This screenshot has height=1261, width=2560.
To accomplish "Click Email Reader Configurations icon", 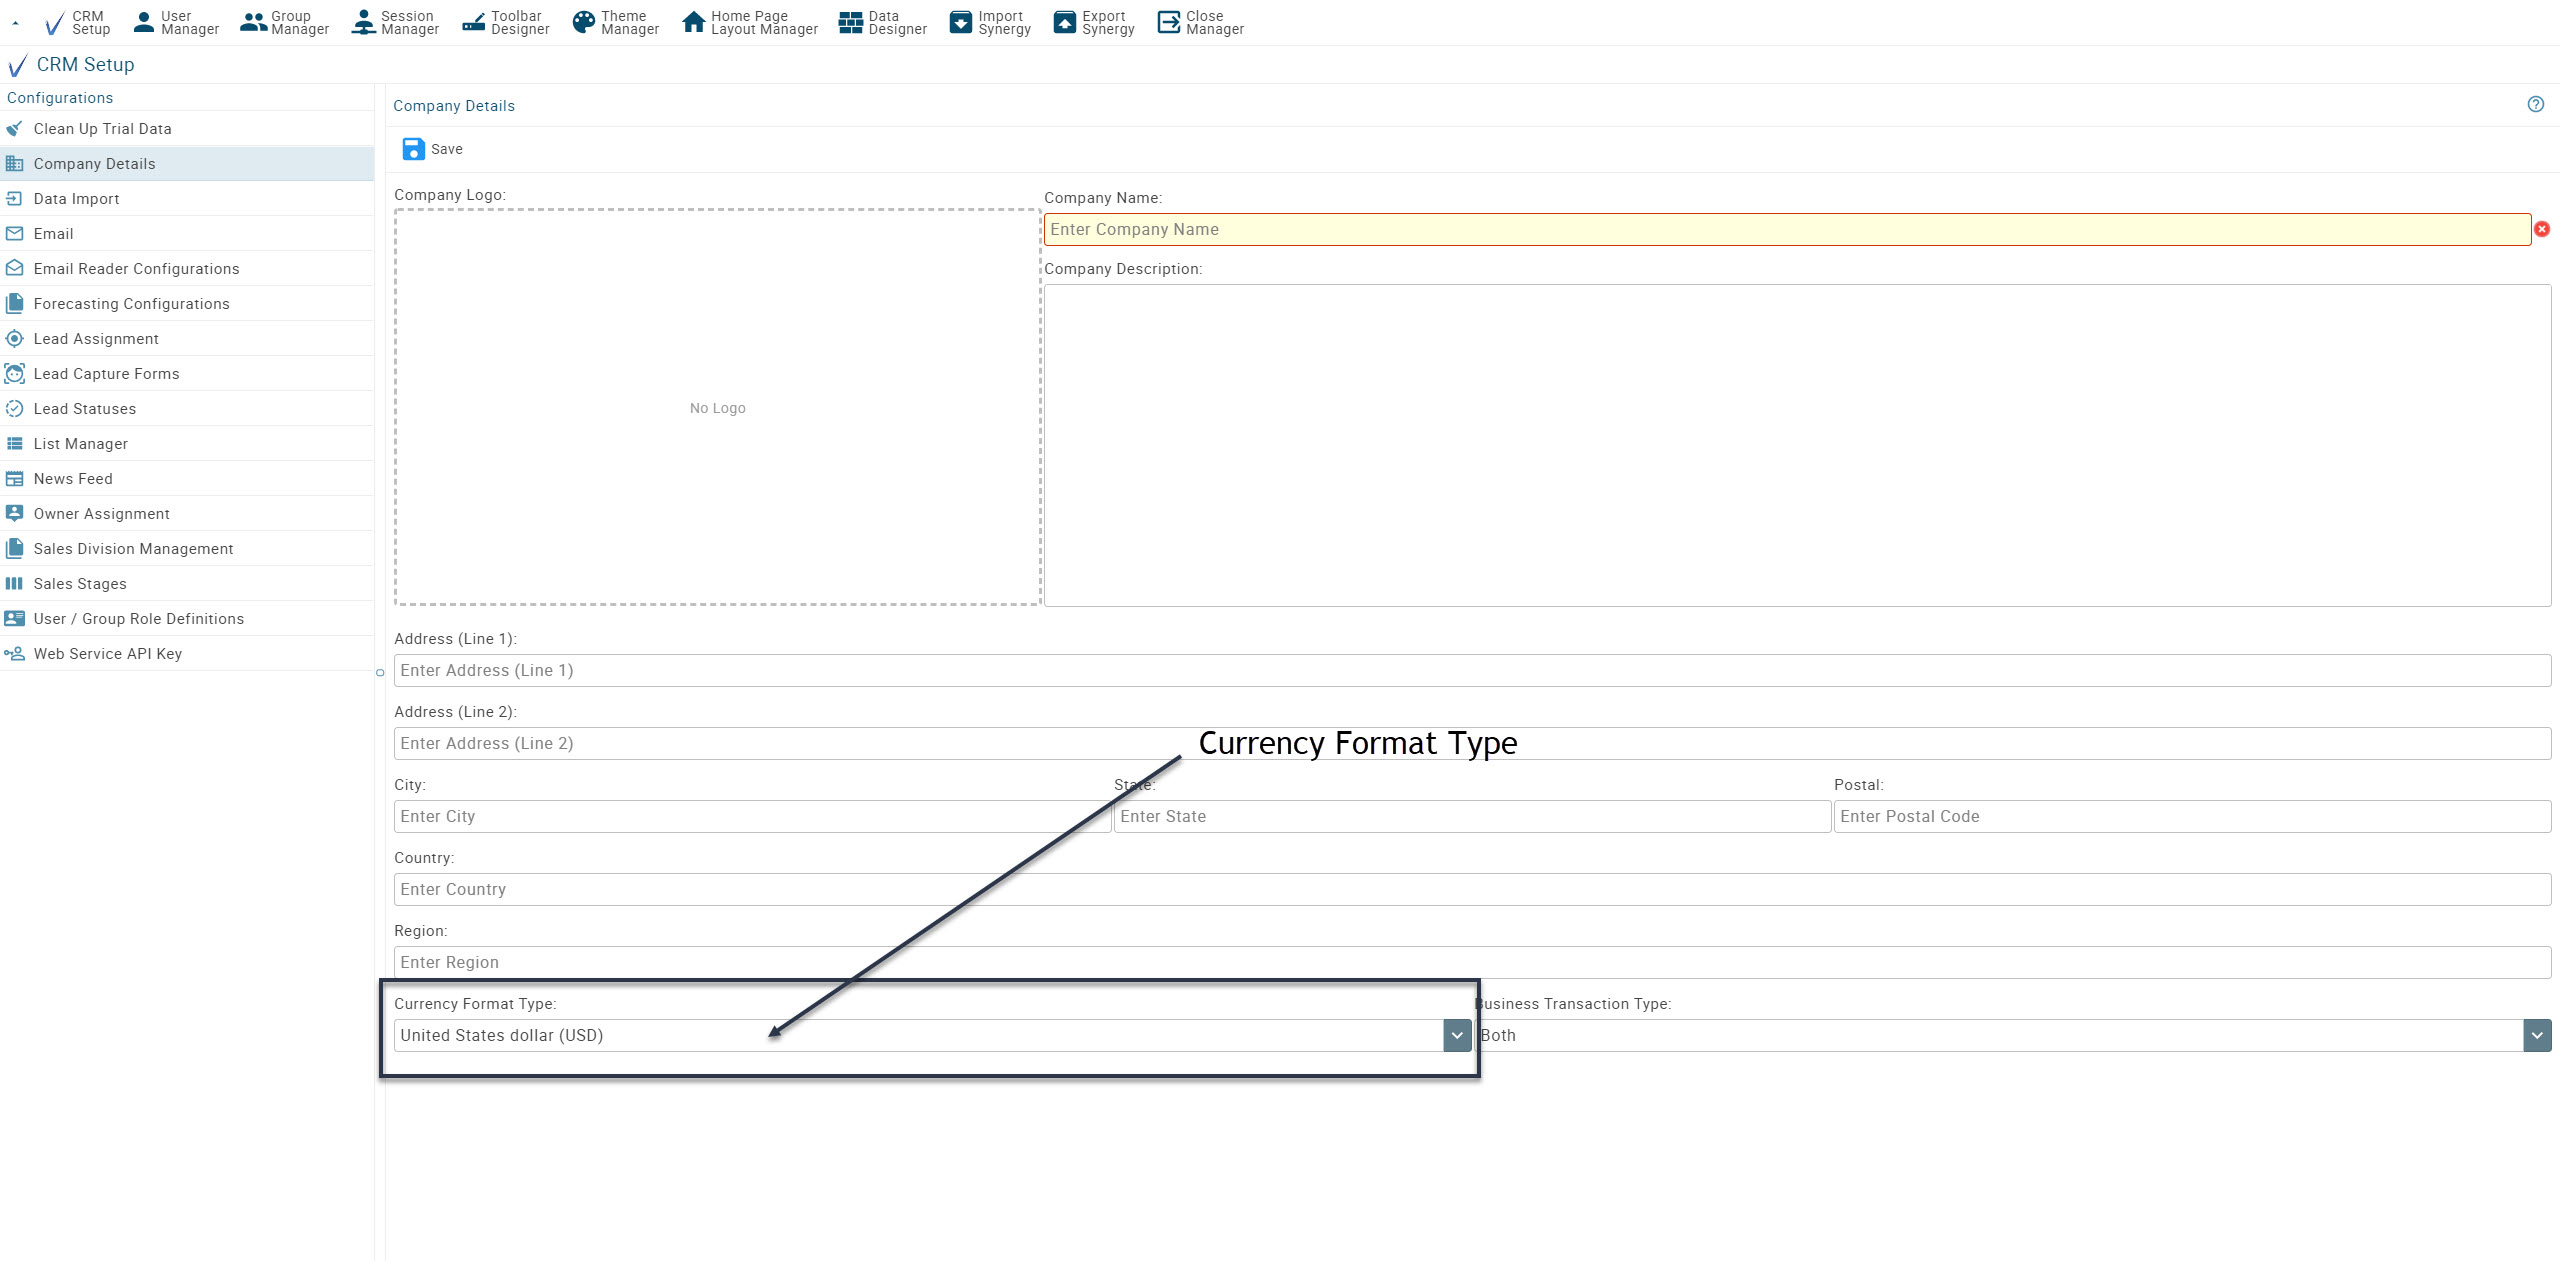I will pos(14,268).
